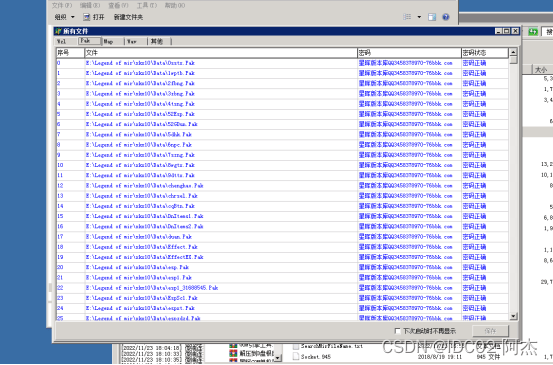Switch to the Wav tab
The image size is (553, 365).
click(136, 41)
